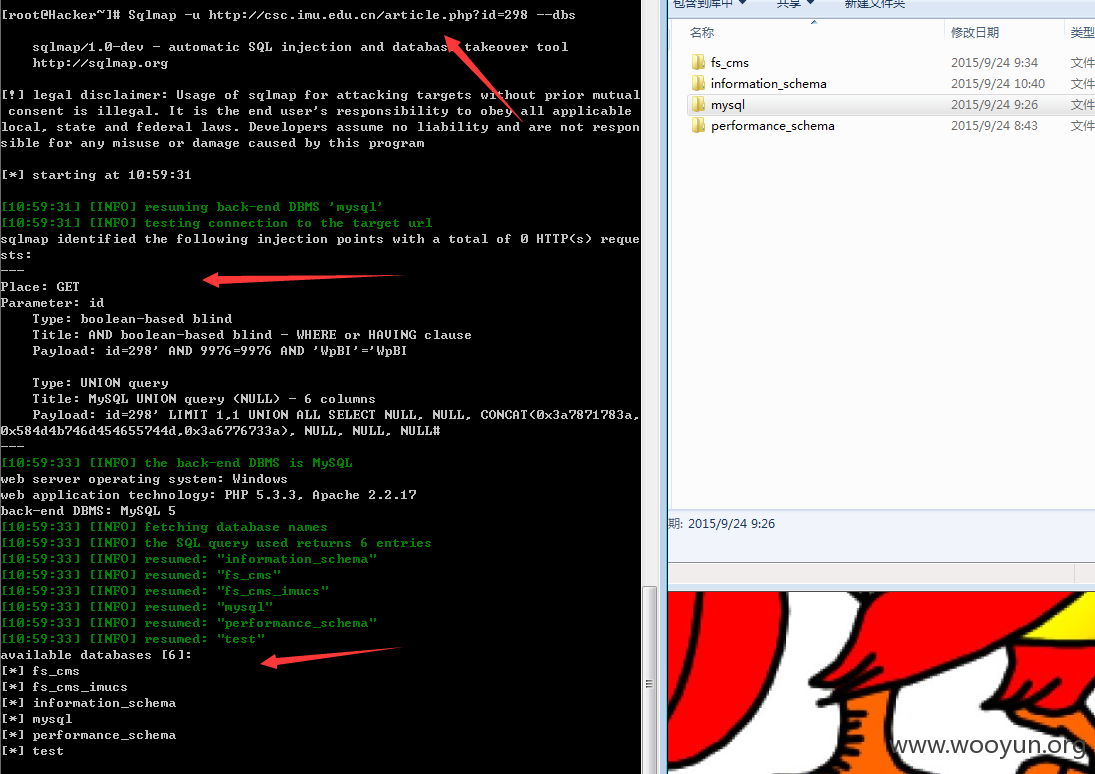Viewport: 1095px width, 774px height.
Task: Click 'fetching database names' log line
Action: 164,527
